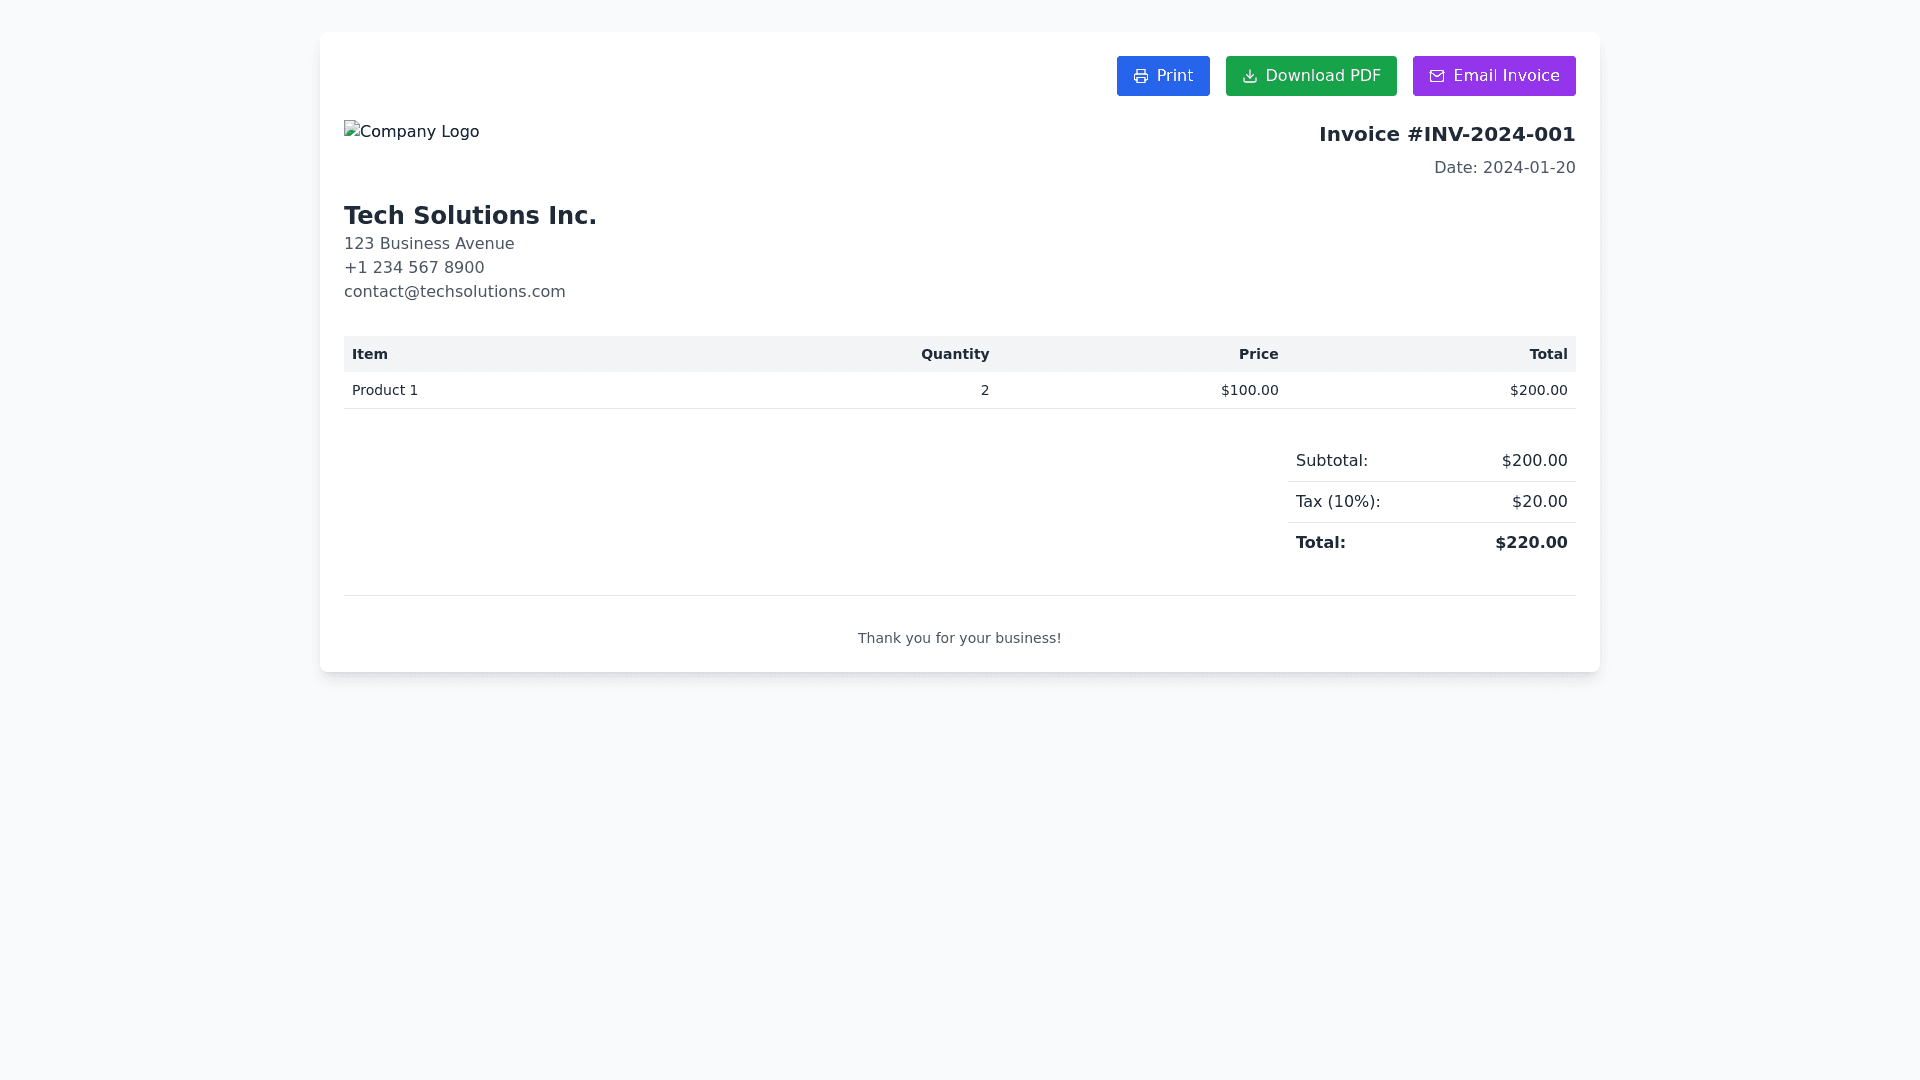Click the Item column header

(370, 354)
